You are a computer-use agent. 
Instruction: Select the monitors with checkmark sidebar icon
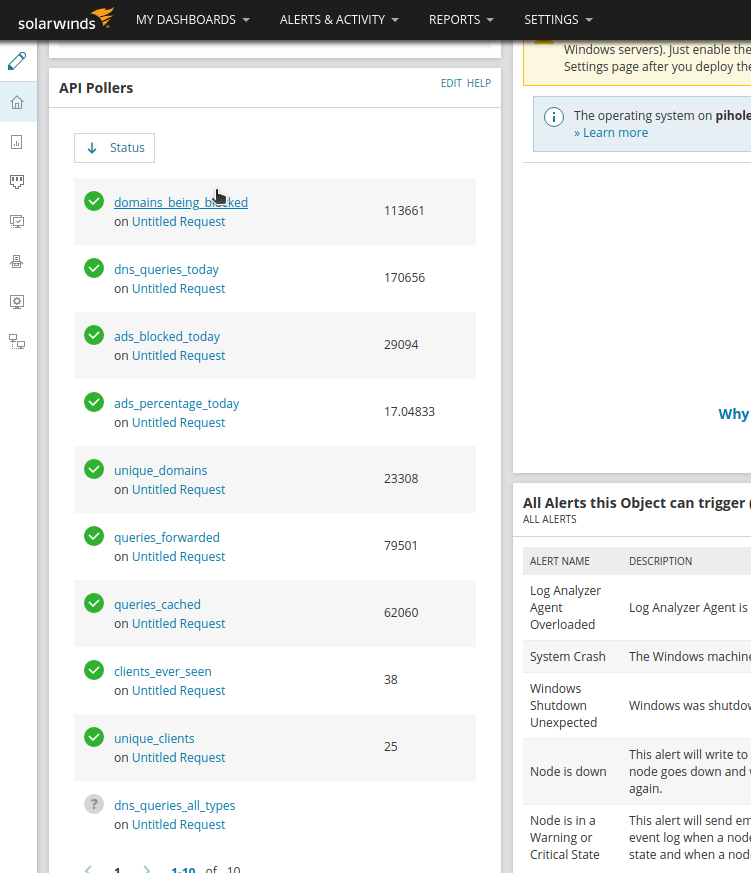tap(17, 222)
